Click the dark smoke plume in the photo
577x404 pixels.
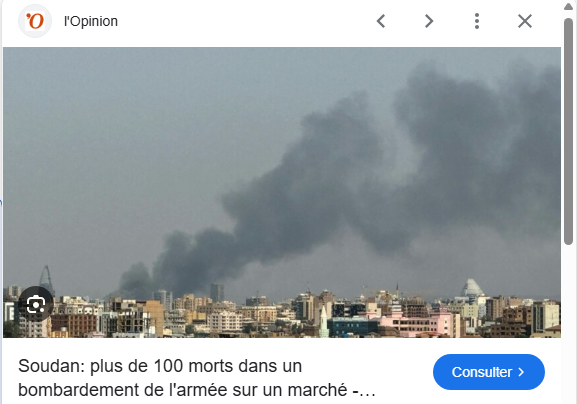pos(368,177)
